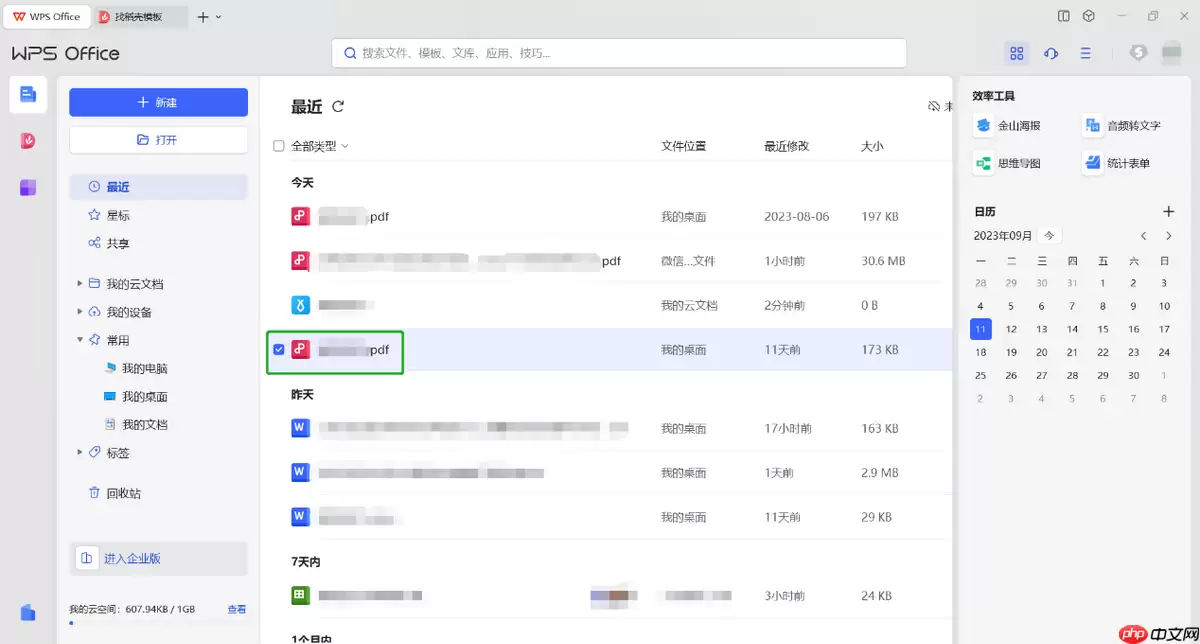
Task: Click the headset customer service icon
Action: (1051, 53)
